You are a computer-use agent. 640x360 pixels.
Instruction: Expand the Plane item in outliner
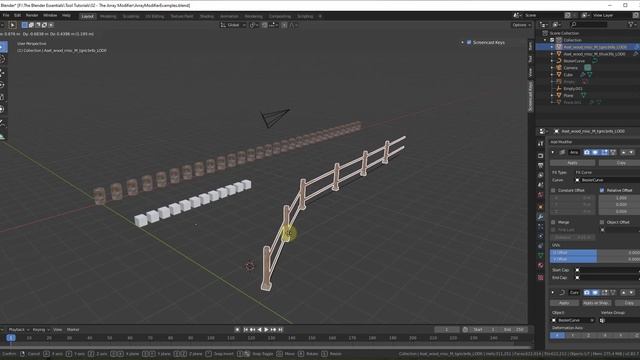click(552, 96)
